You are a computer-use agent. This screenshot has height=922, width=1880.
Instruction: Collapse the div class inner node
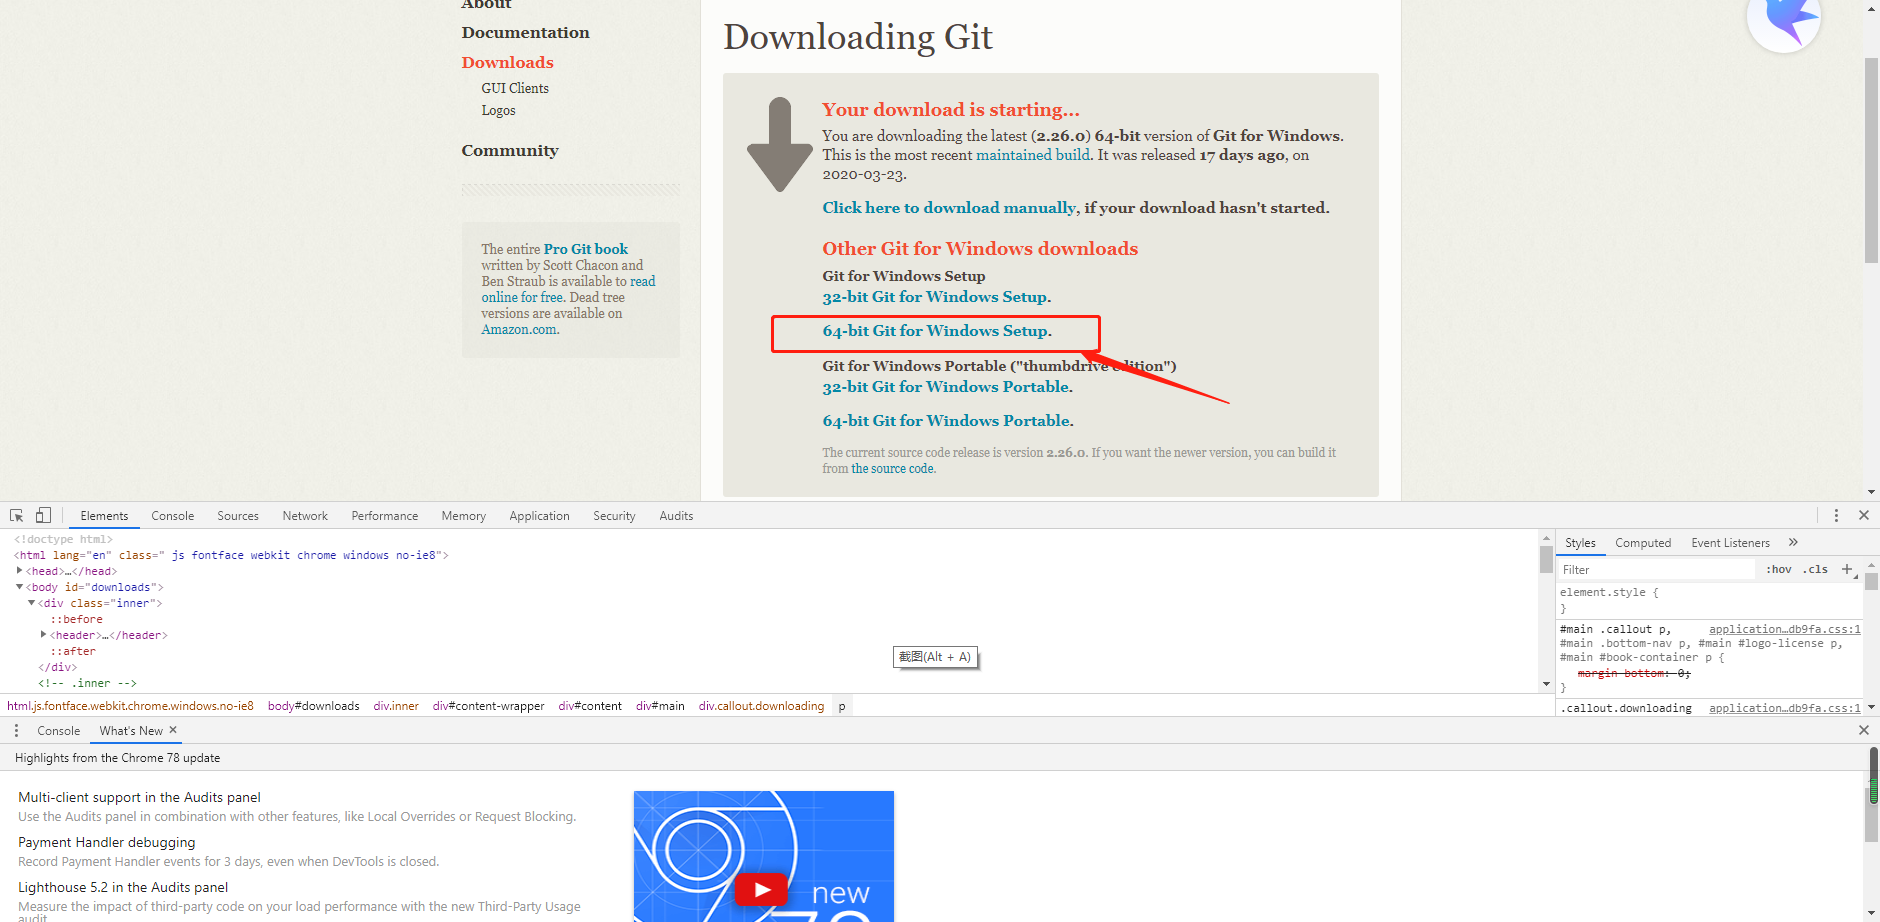coord(32,603)
